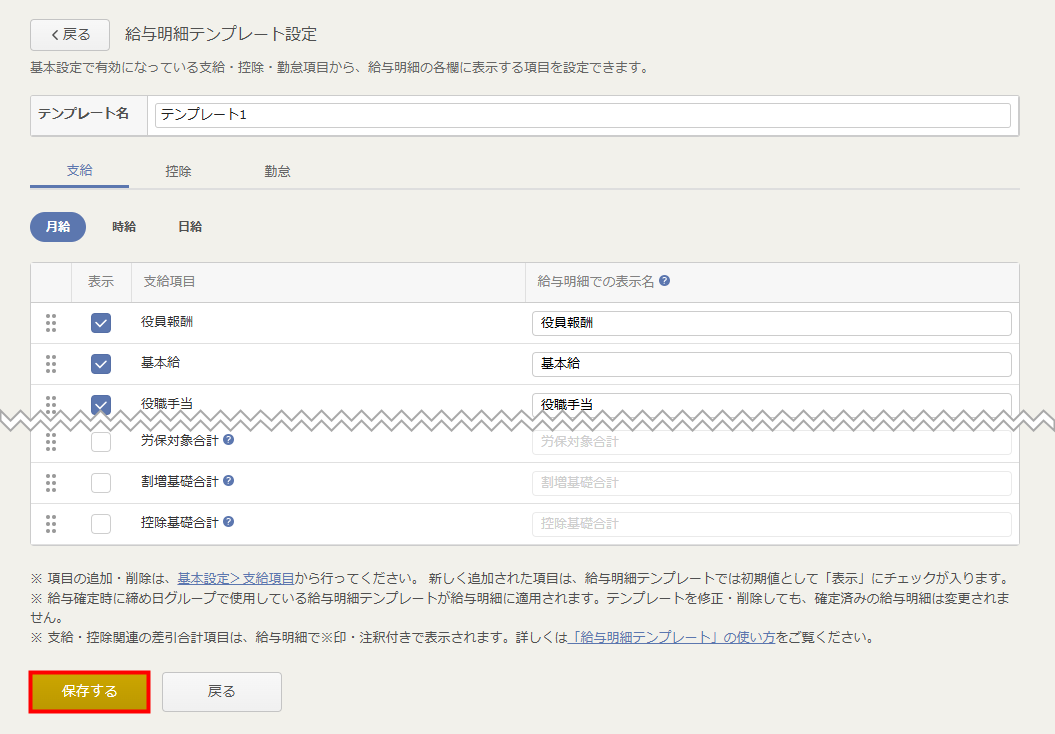Click drag handle for 基本給 row
Screen dimensions: 1055x734
[51, 364]
